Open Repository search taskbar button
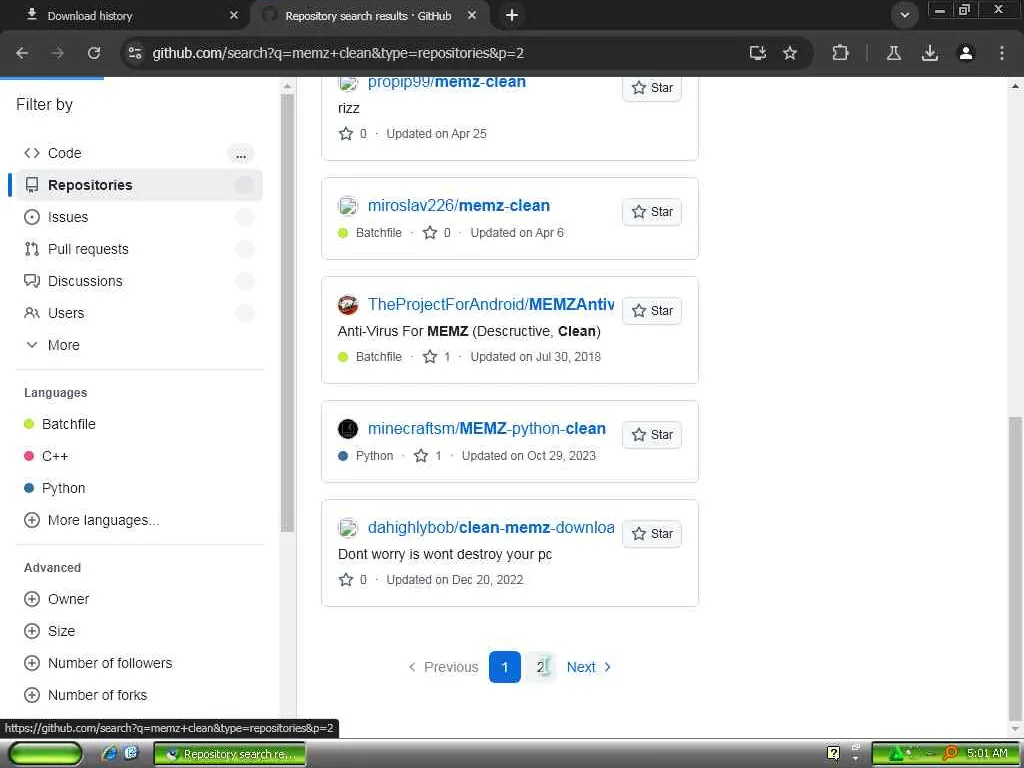Image resolution: width=1024 pixels, height=768 pixels. (x=230, y=754)
